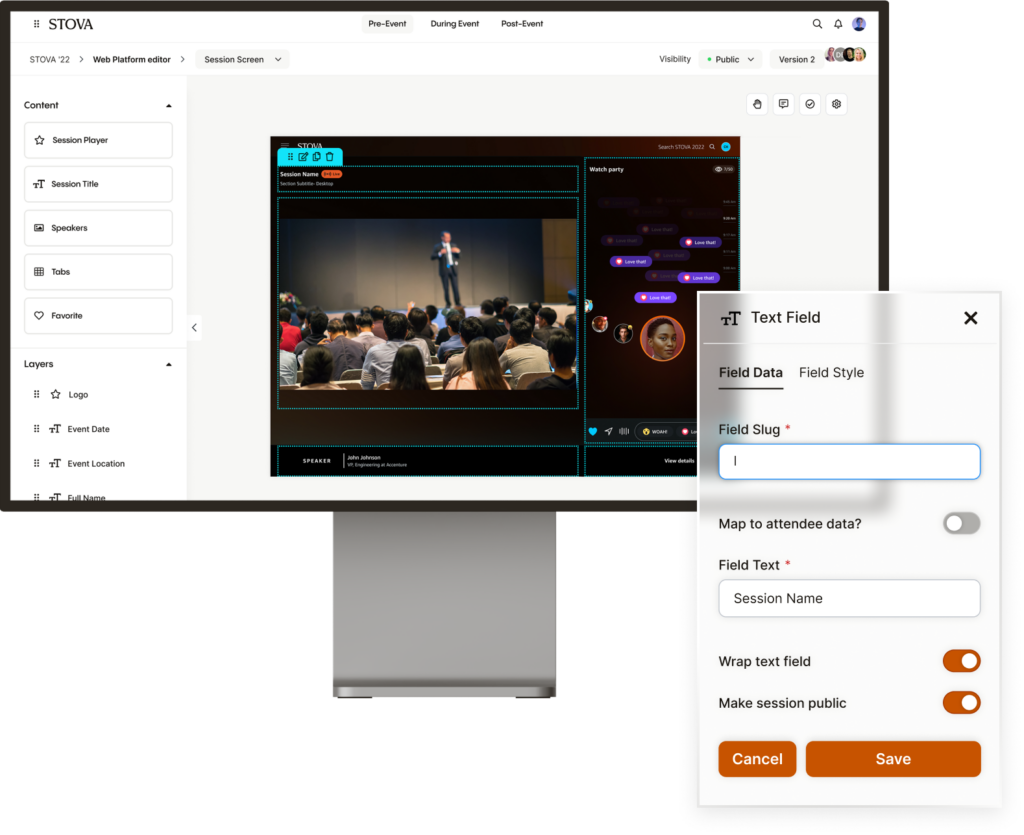Enable Map to attendee data
This screenshot has width=1024, height=835.
tap(961, 523)
